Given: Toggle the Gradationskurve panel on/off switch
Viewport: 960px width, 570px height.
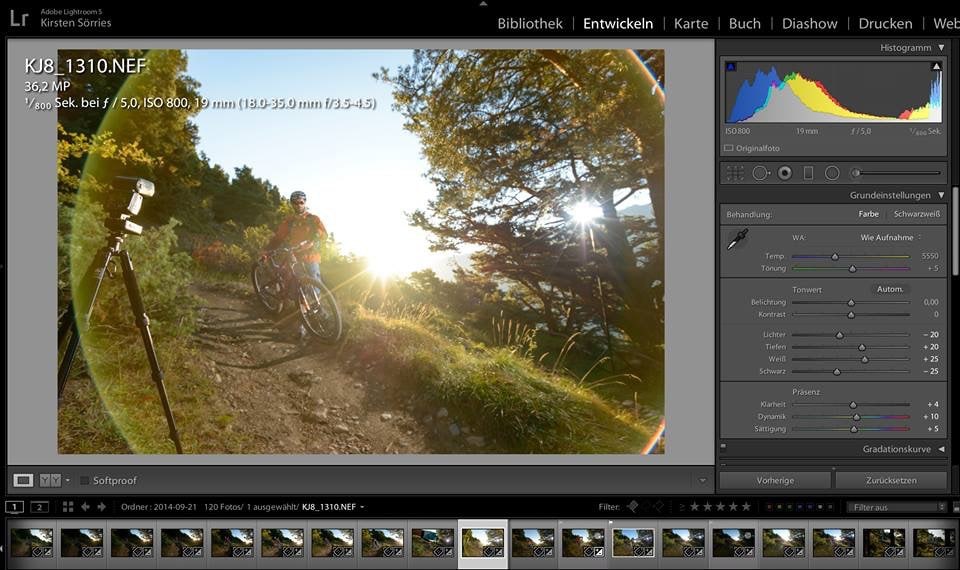Looking at the screenshot, I should 723,446.
